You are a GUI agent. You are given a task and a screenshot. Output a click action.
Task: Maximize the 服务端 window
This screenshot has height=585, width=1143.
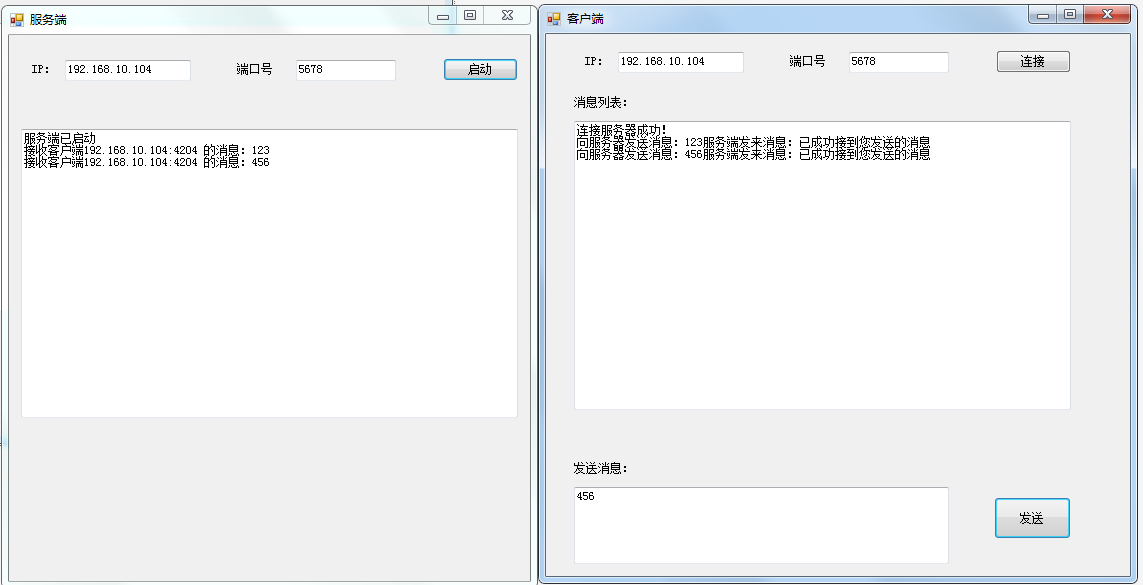(470, 15)
